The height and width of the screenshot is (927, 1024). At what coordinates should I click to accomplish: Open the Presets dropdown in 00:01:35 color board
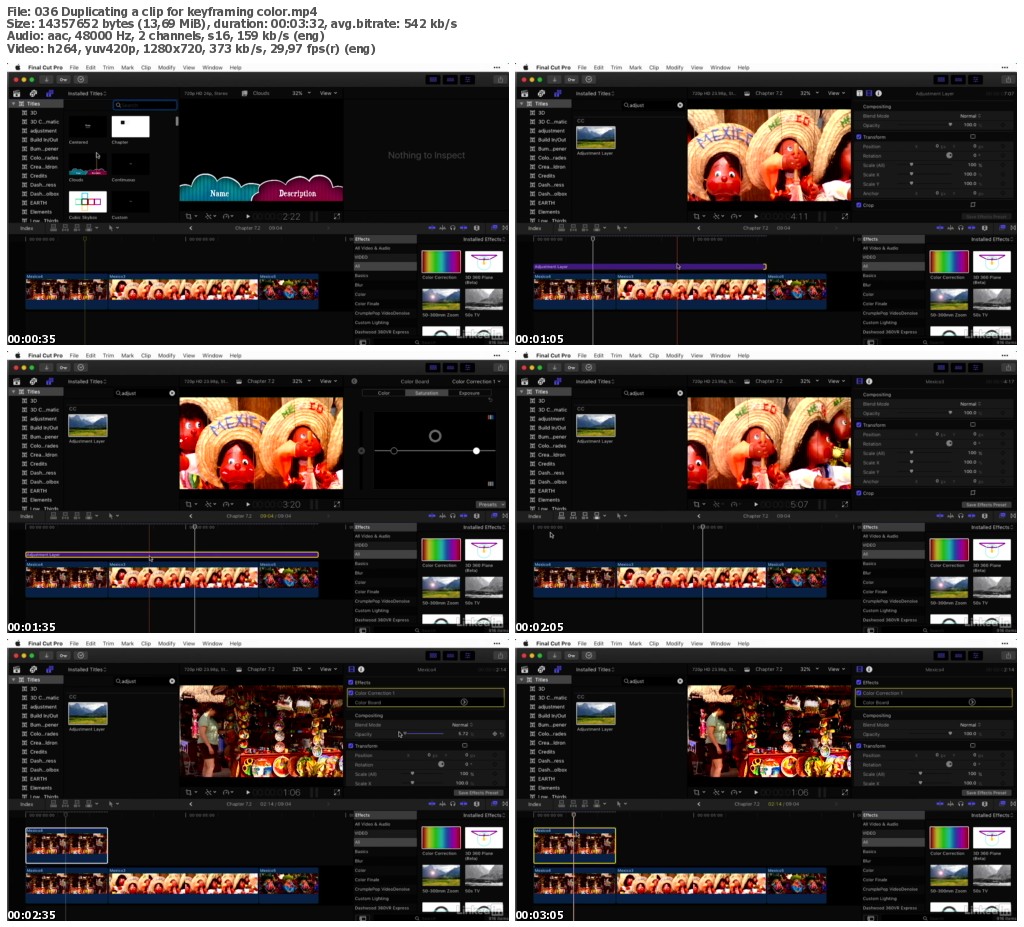click(x=490, y=504)
